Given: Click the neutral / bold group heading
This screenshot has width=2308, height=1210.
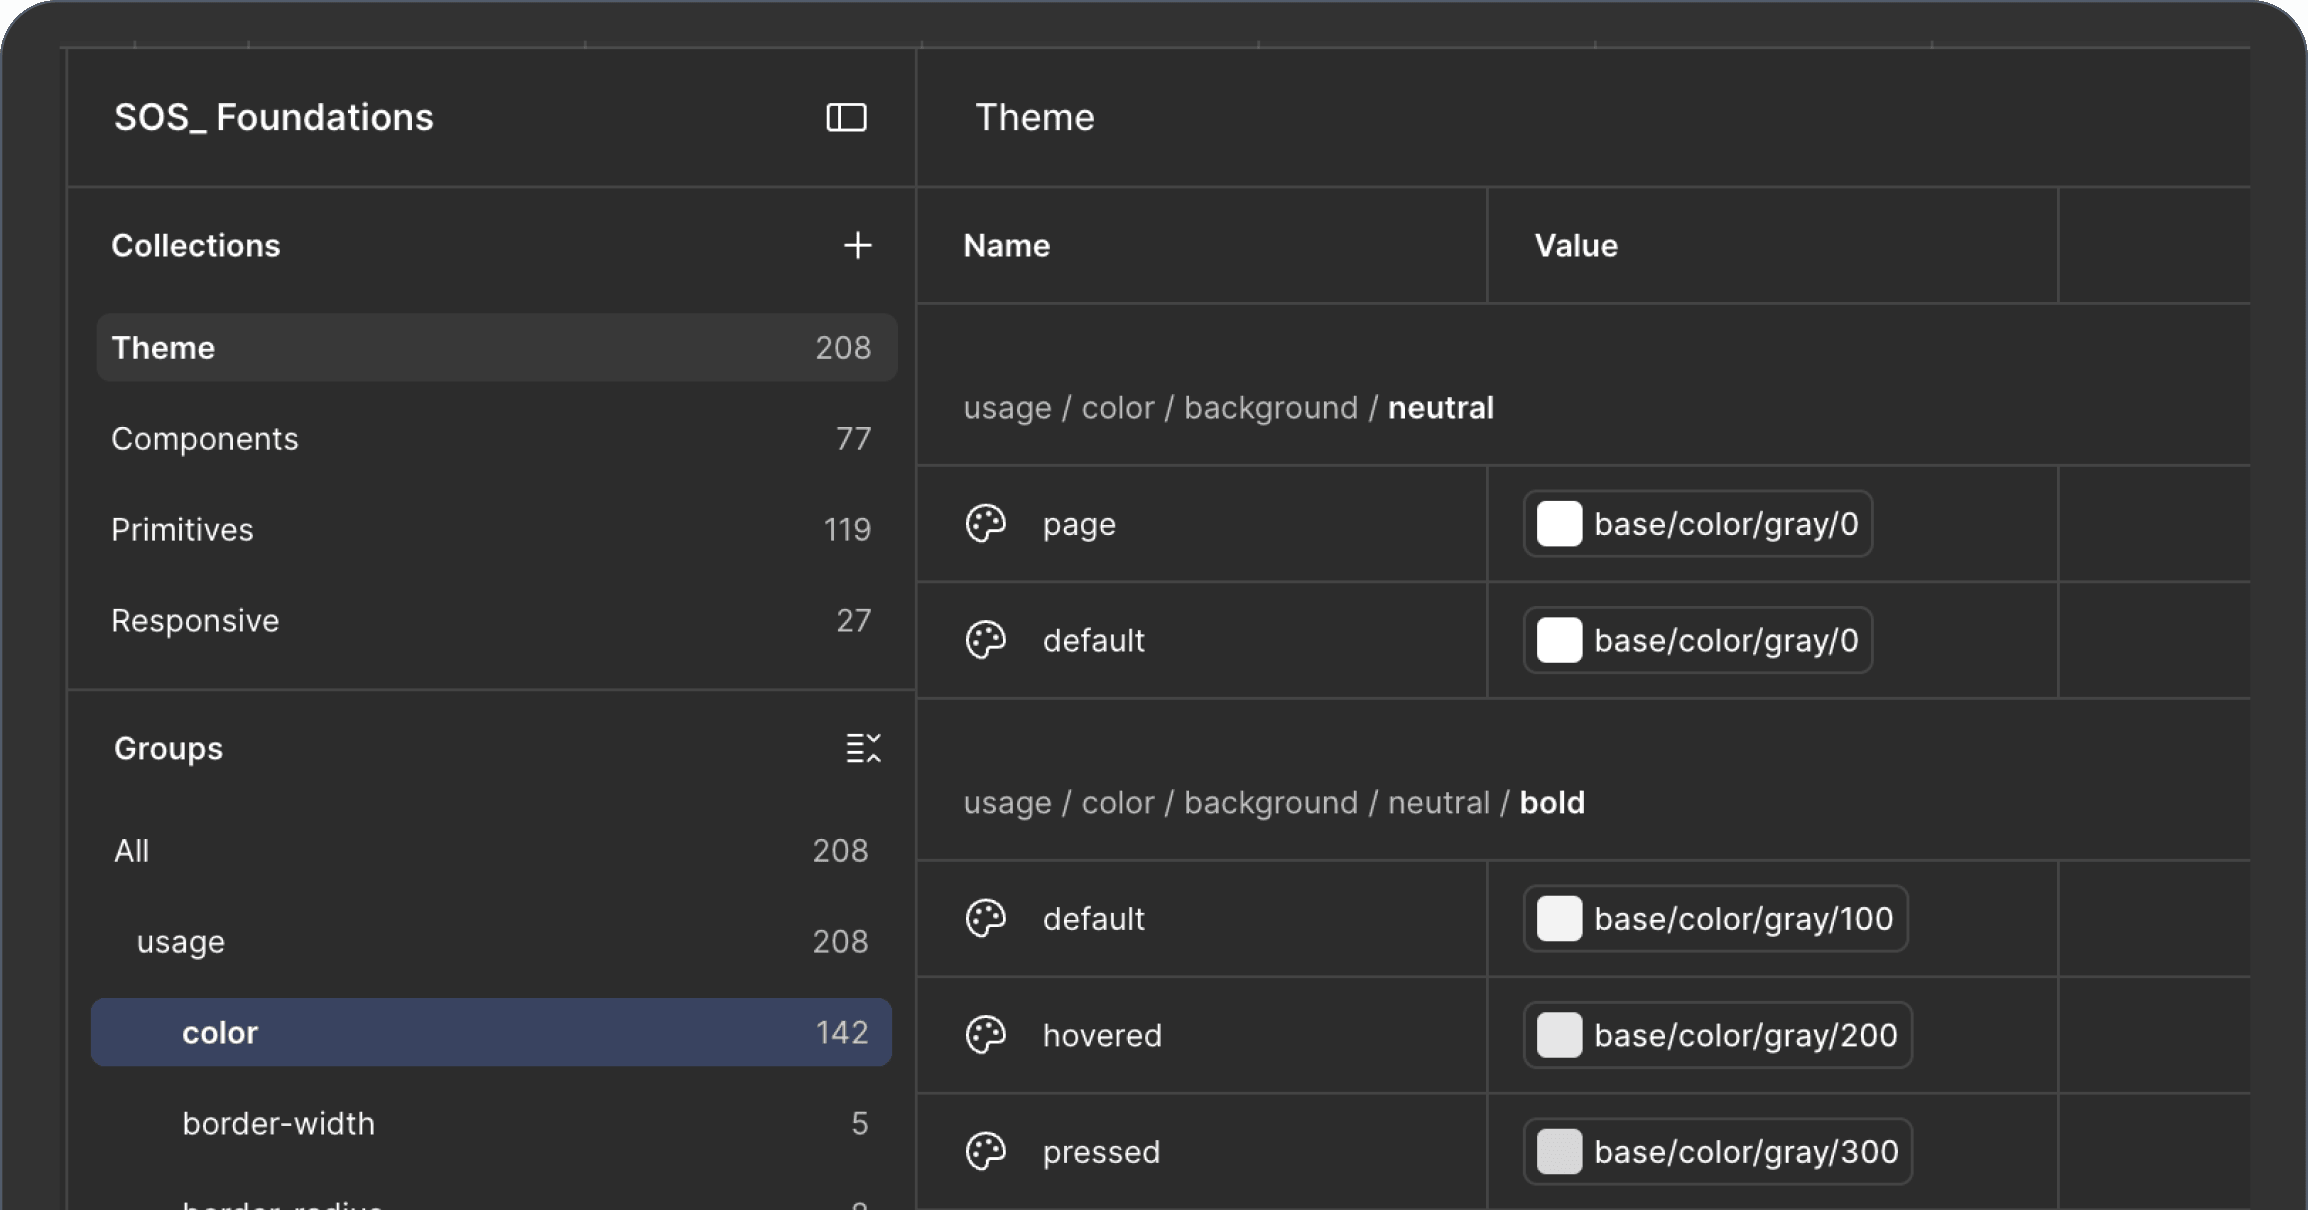Looking at the screenshot, I should click(x=1274, y=803).
